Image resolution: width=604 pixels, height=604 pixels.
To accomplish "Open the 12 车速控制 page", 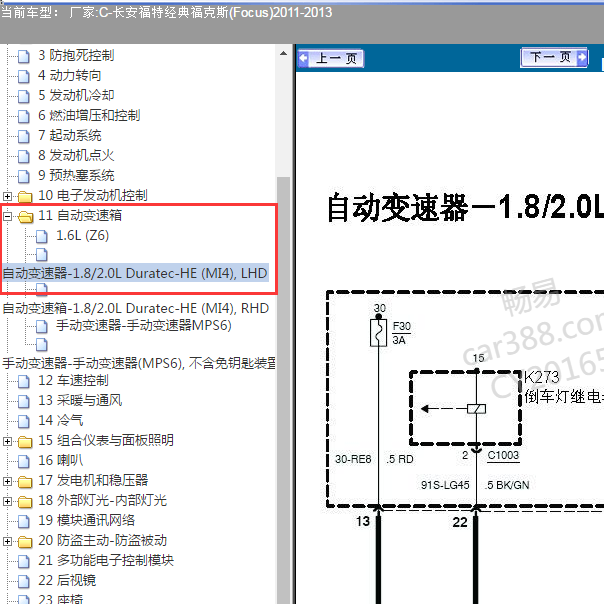I will pyautogui.click(x=73, y=381).
